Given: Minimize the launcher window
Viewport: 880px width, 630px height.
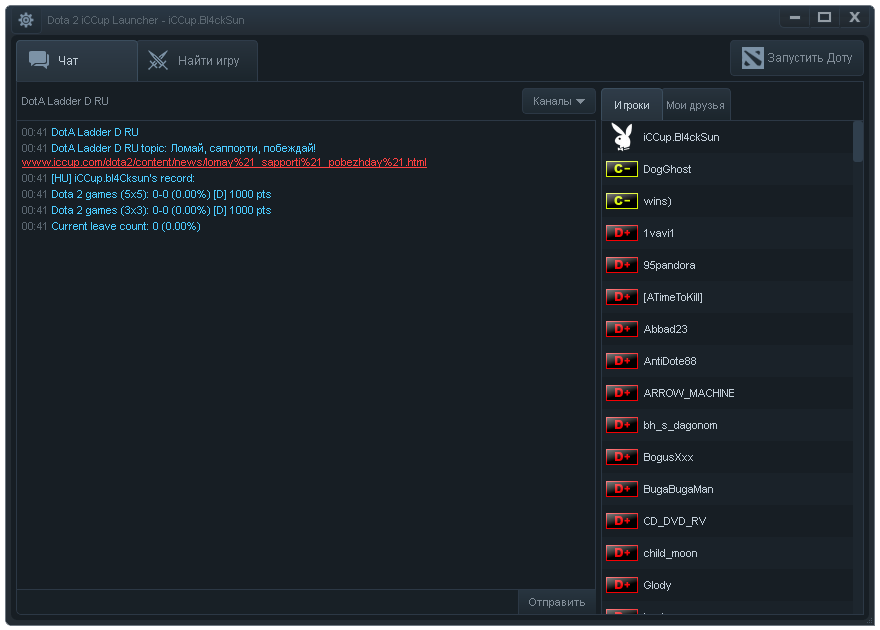Looking at the screenshot, I should [x=795, y=17].
